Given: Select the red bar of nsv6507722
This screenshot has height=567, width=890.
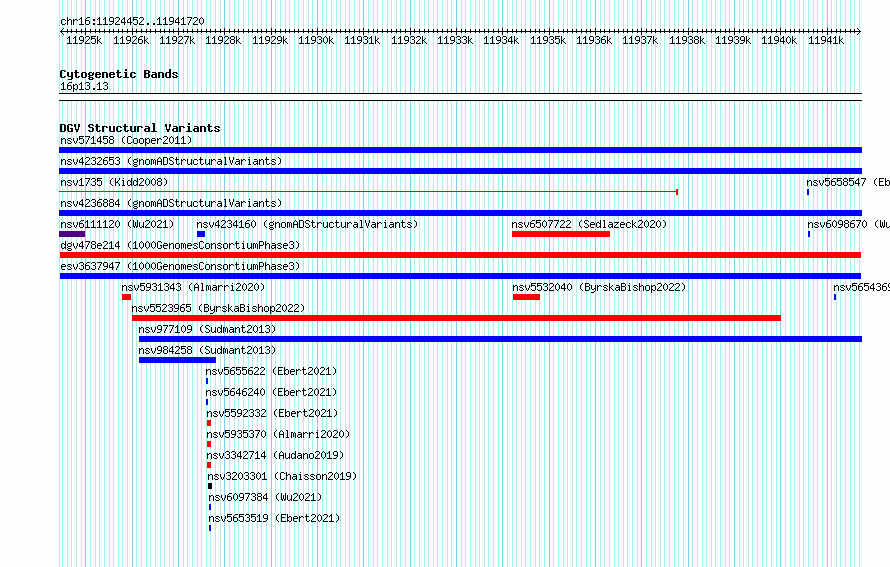Looking at the screenshot, I should [x=561, y=234].
